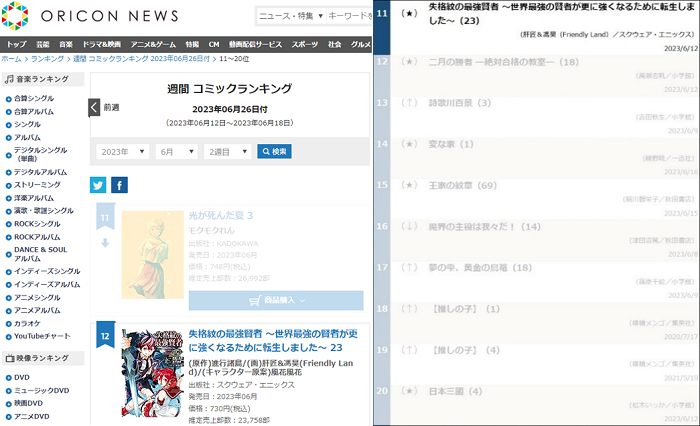Select 日本三國 (4) row in right list

tap(536, 405)
